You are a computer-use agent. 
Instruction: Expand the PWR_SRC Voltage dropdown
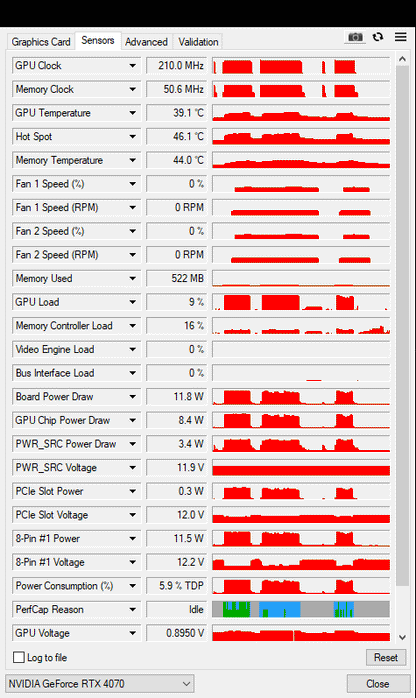[x=133, y=467]
